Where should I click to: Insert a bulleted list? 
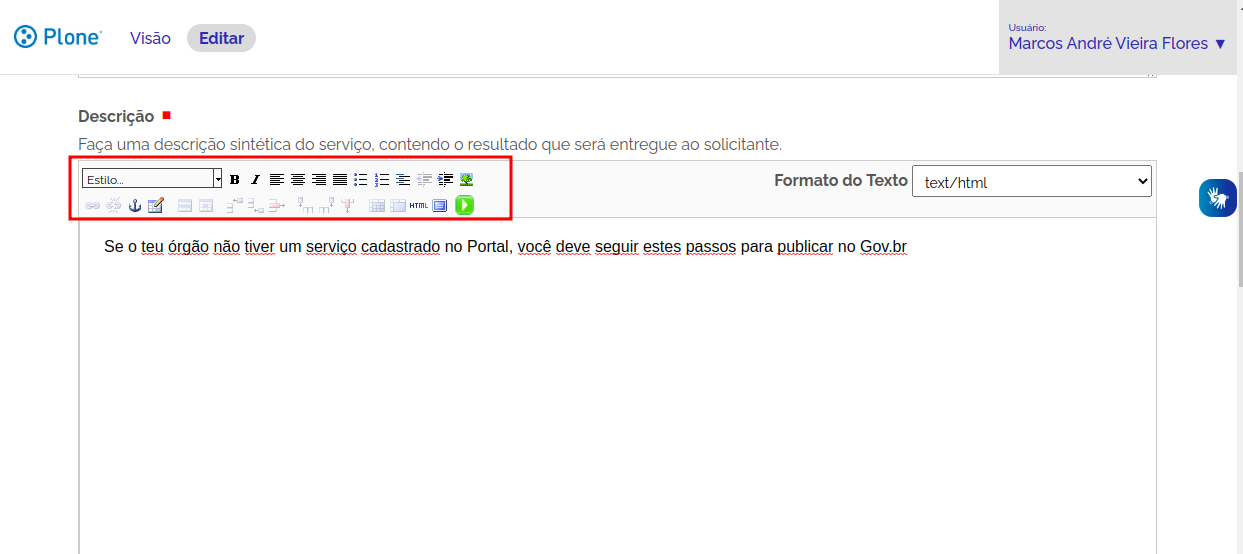(361, 180)
